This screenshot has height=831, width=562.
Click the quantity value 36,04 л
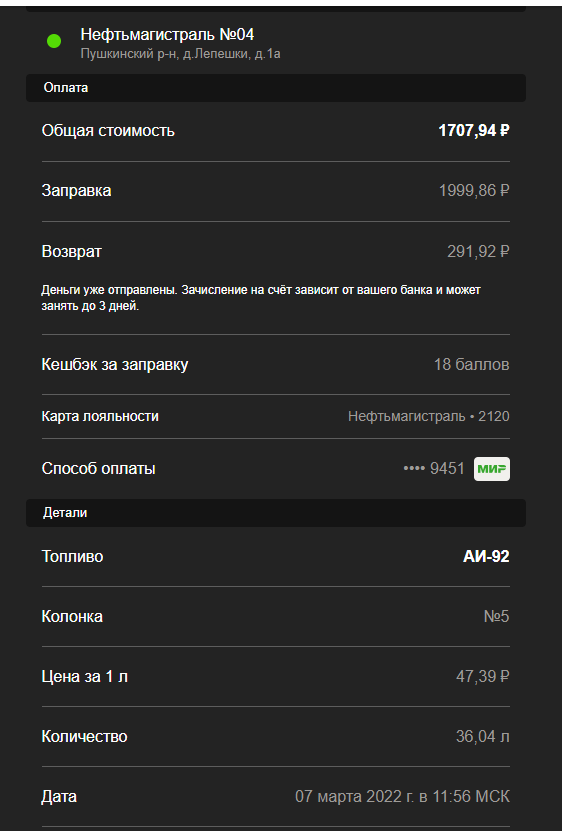(482, 736)
